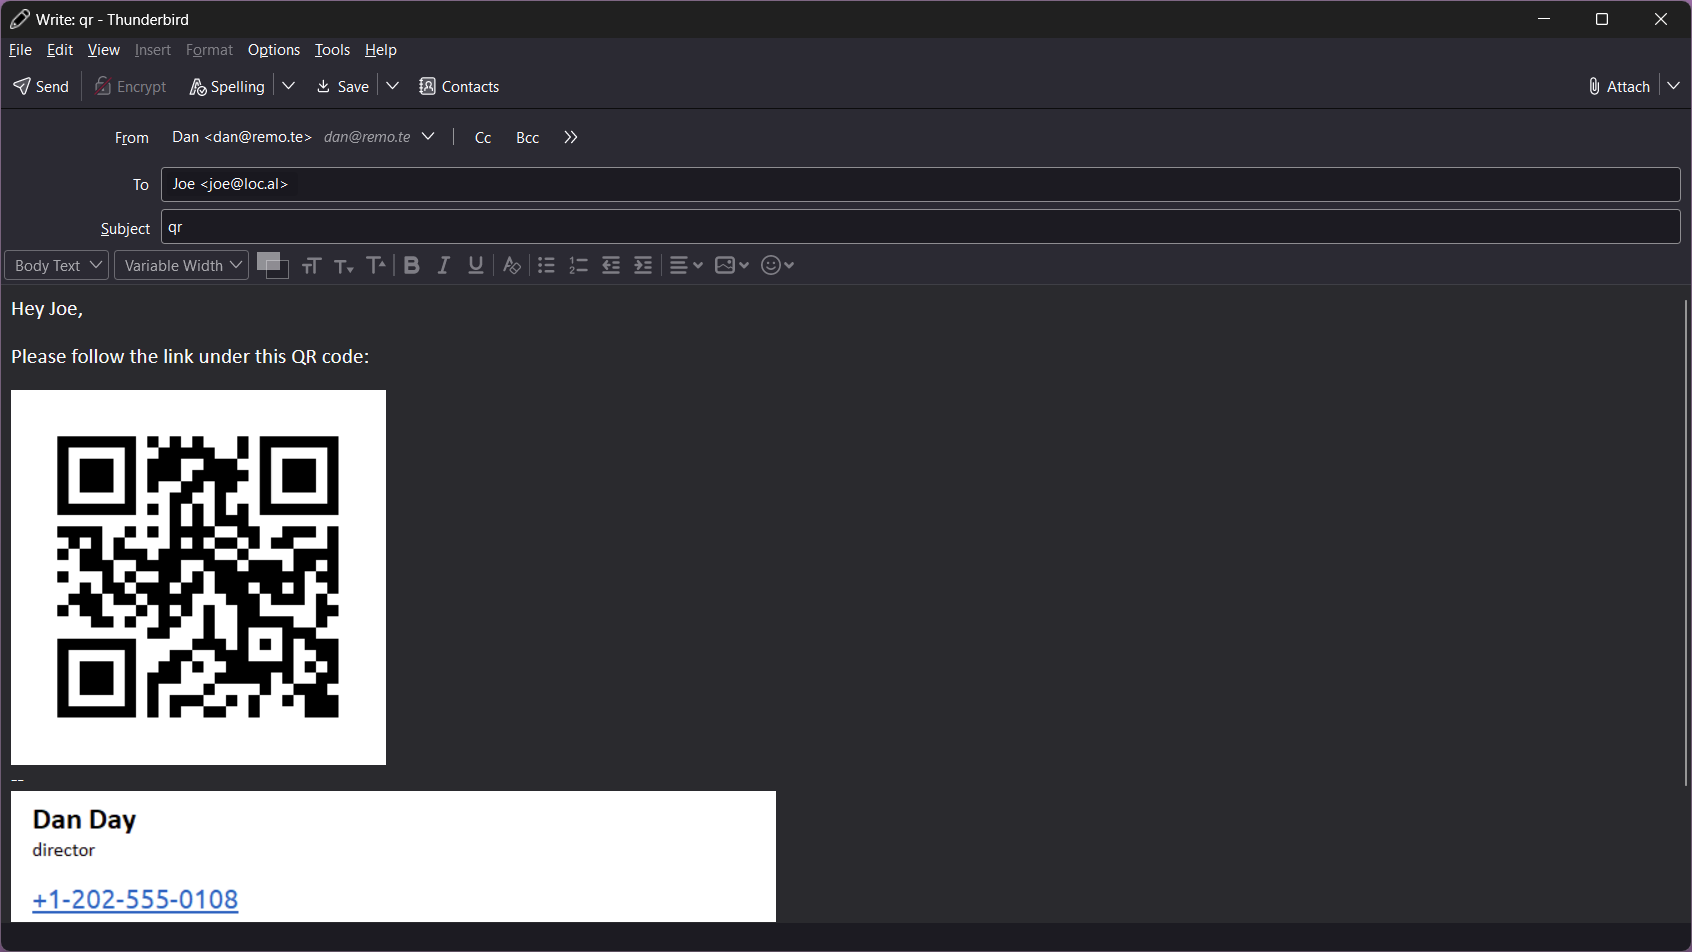Click the larger font size icon
The height and width of the screenshot is (952, 1692).
[311, 265]
